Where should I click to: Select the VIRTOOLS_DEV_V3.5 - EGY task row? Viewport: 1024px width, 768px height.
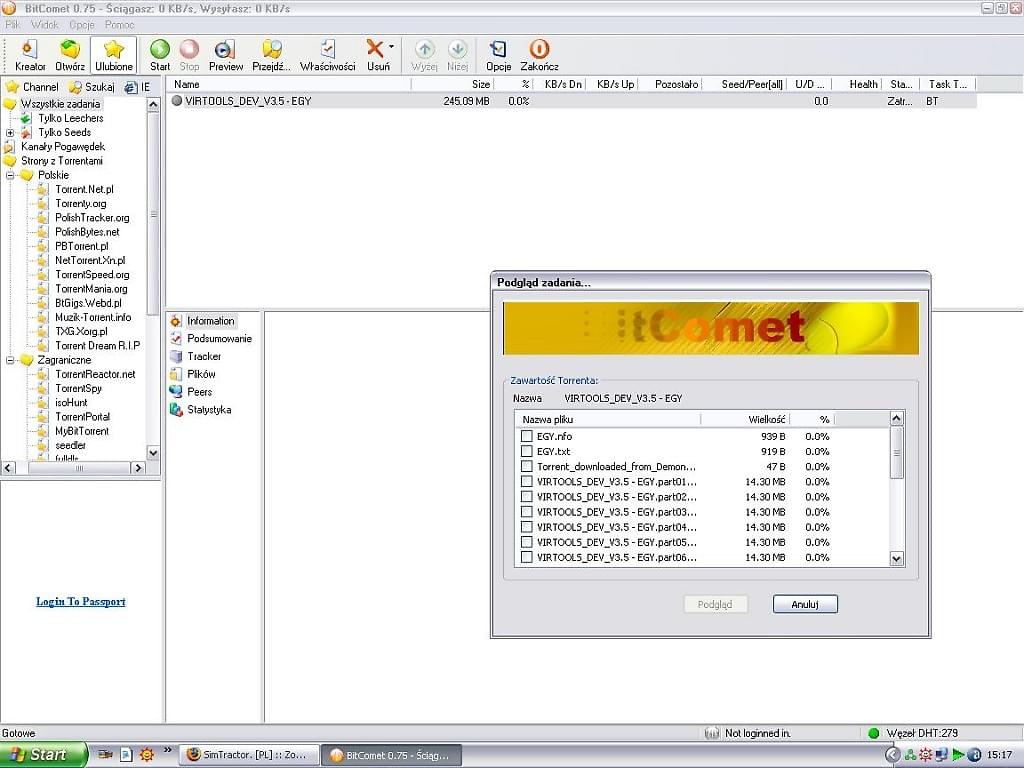pos(571,101)
